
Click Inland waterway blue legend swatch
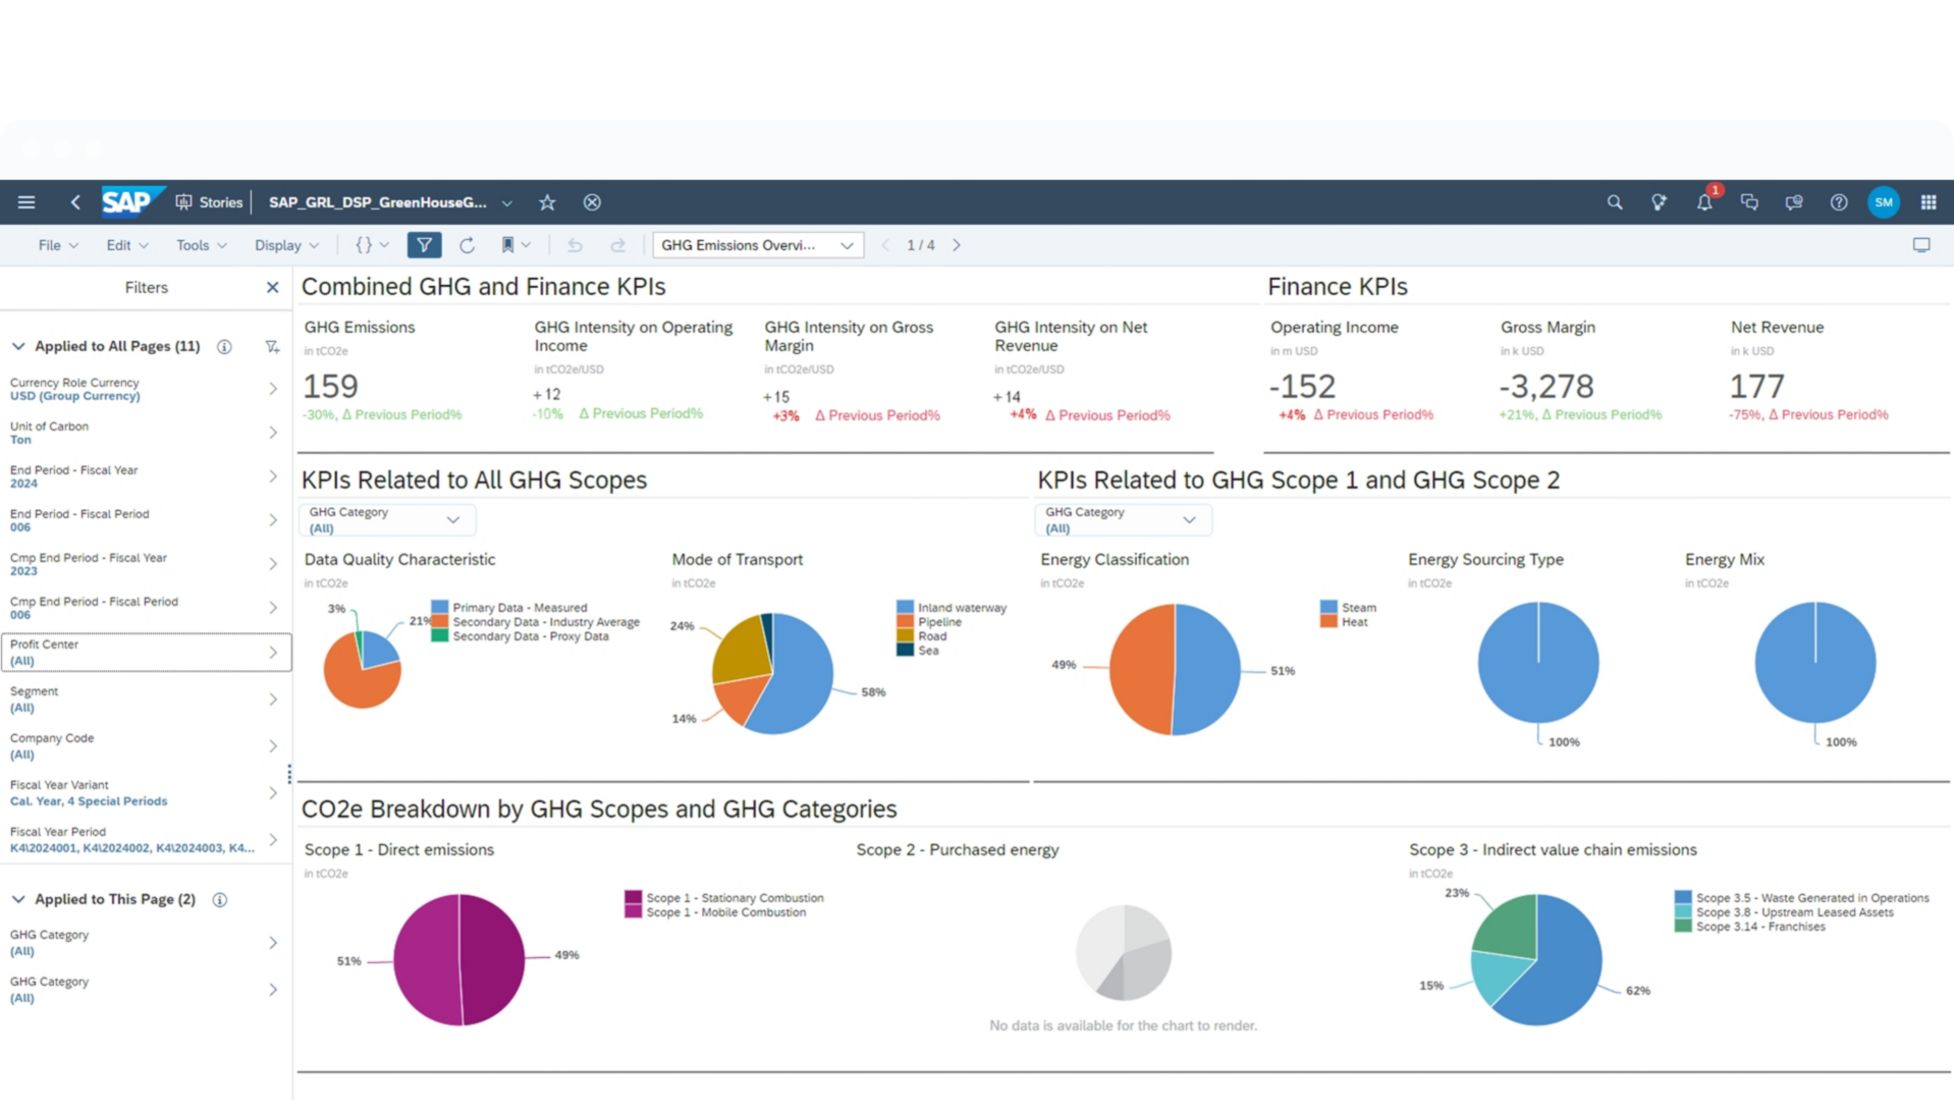pos(905,607)
